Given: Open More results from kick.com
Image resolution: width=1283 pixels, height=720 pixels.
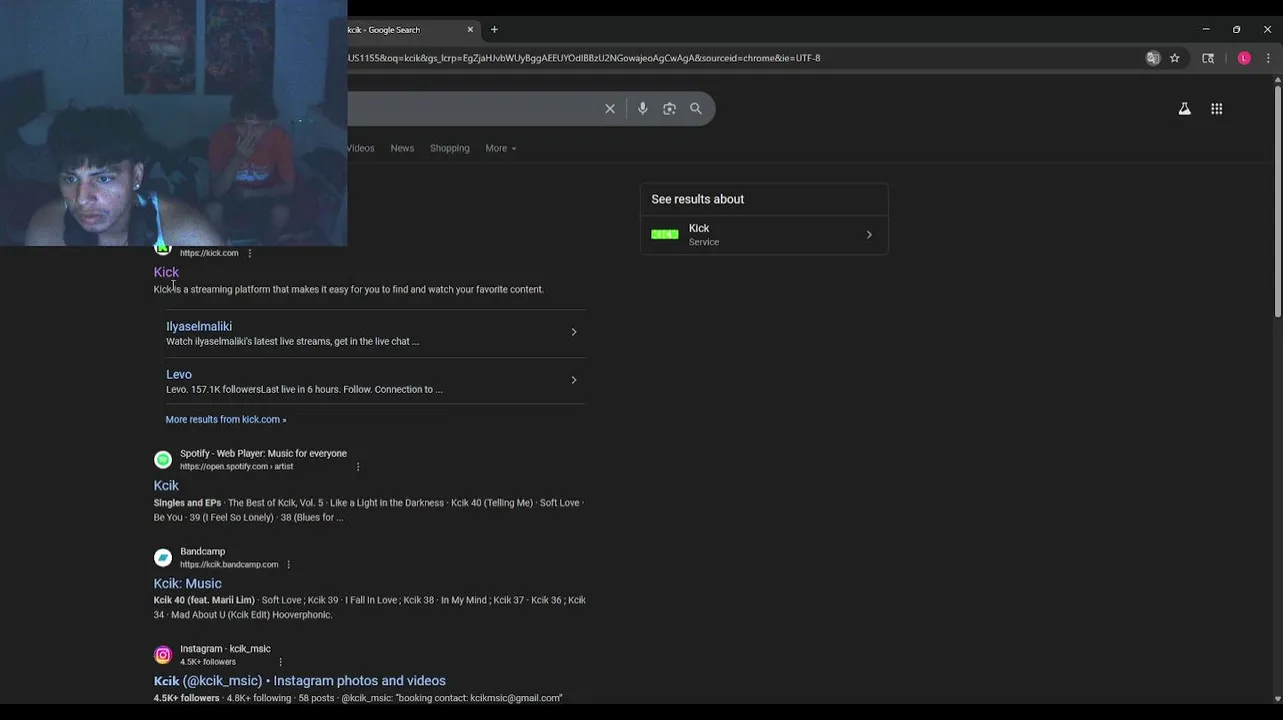Looking at the screenshot, I should coord(226,420).
